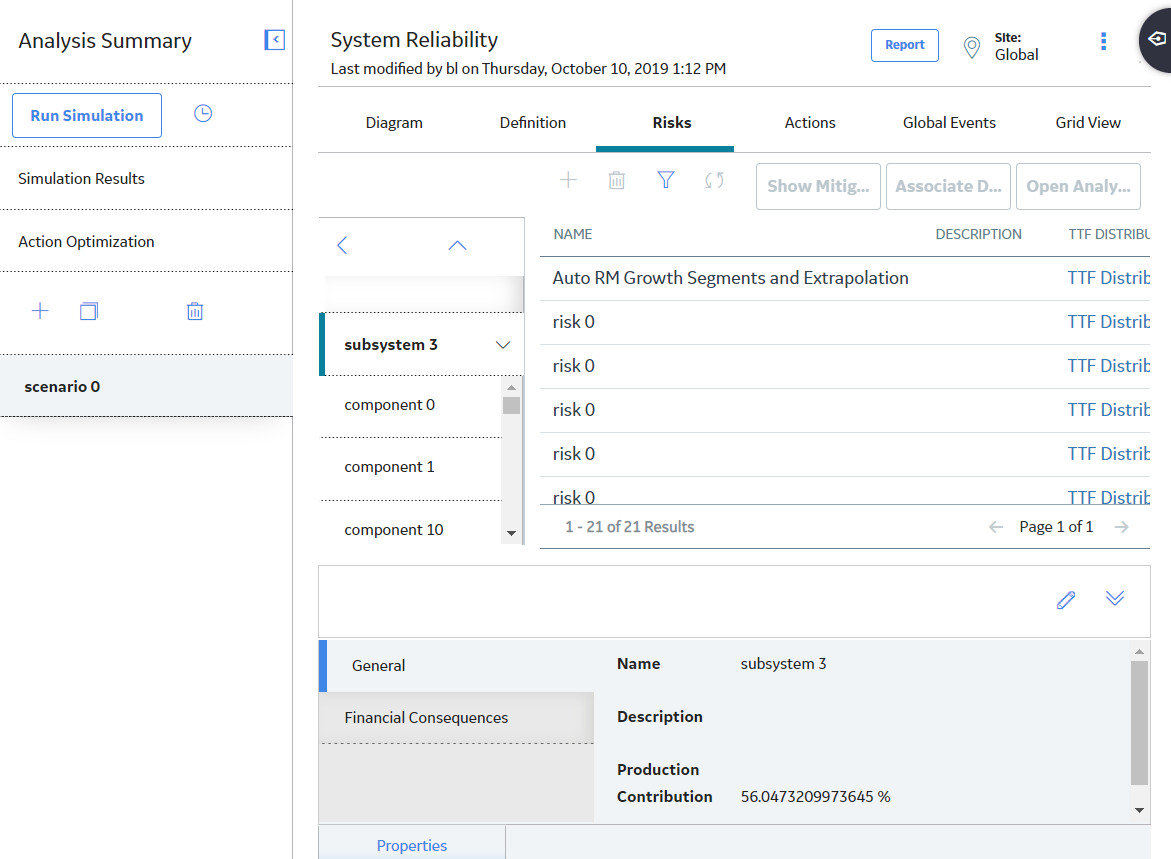The width and height of the screenshot is (1171, 859).
Task: Copy the selected scenario
Action: point(89,311)
